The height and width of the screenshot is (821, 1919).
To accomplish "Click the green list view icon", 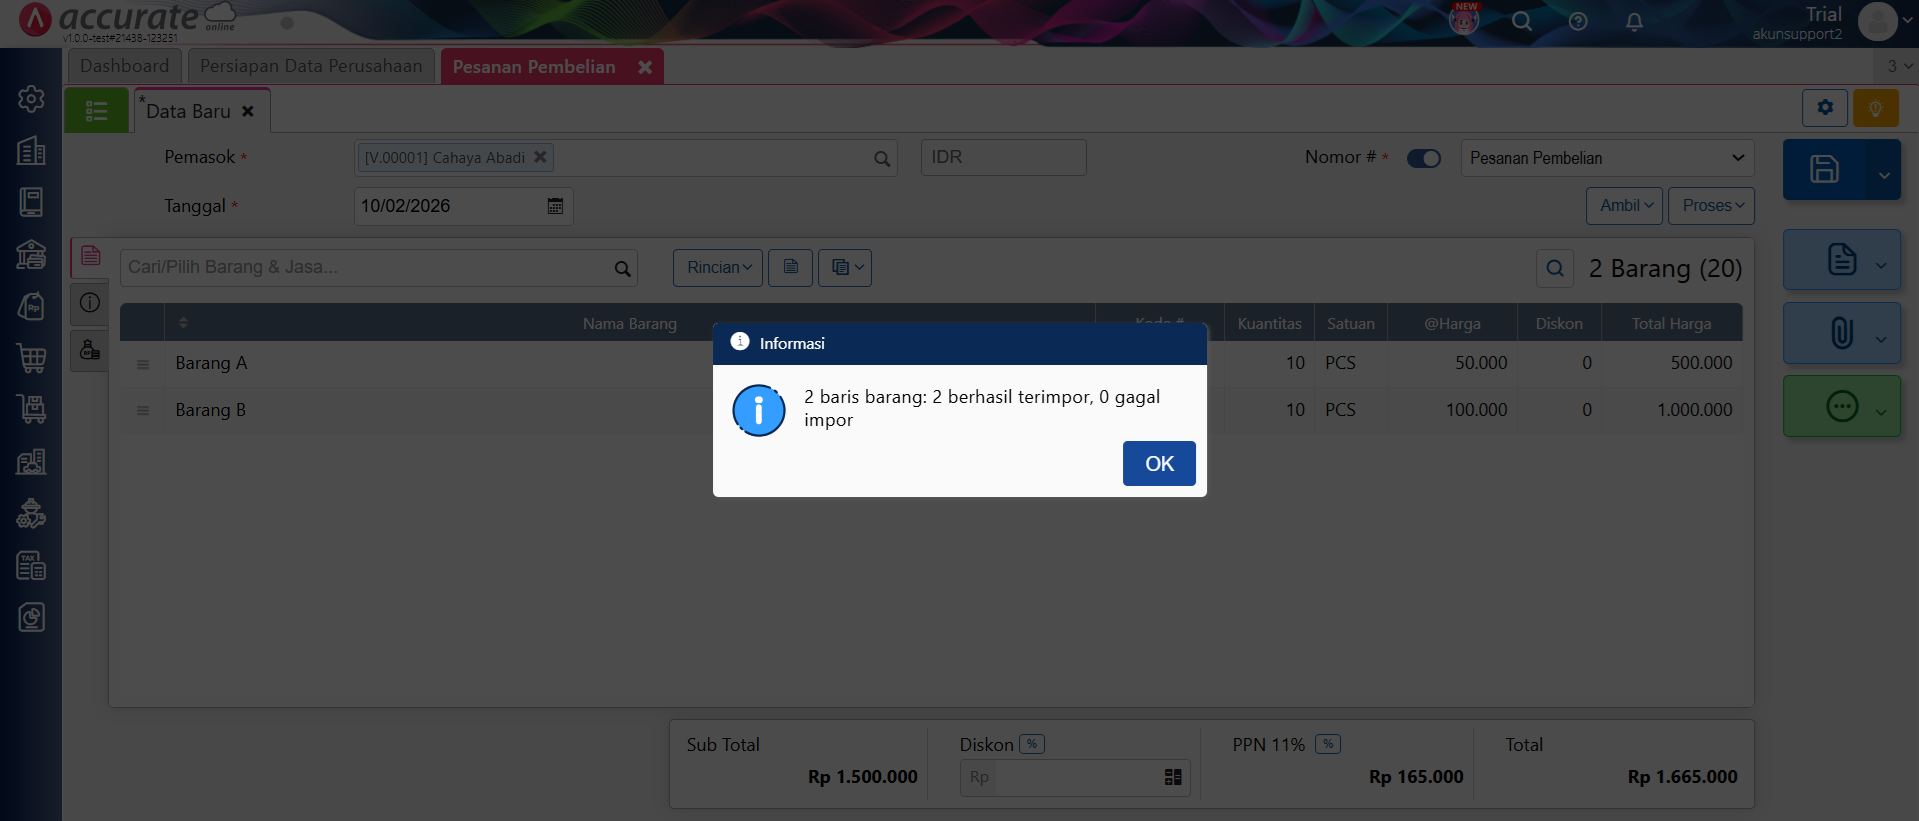I will coord(96,111).
